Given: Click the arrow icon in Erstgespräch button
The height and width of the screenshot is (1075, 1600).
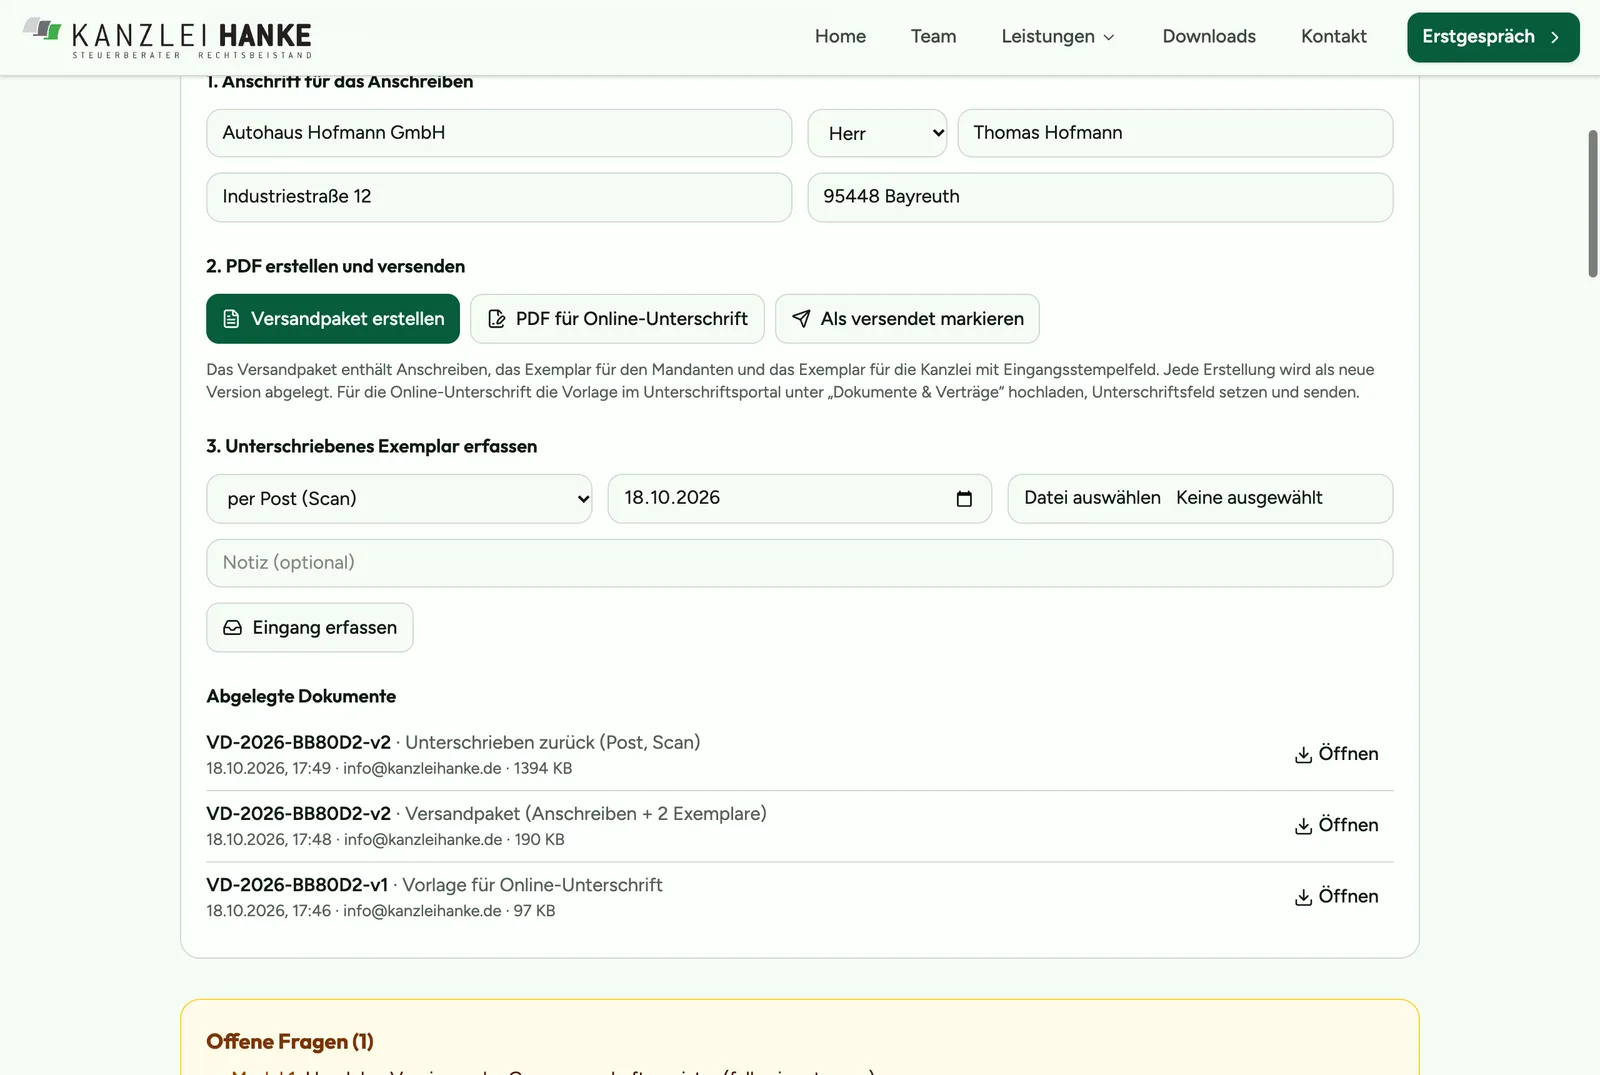Looking at the screenshot, I should tap(1555, 37).
